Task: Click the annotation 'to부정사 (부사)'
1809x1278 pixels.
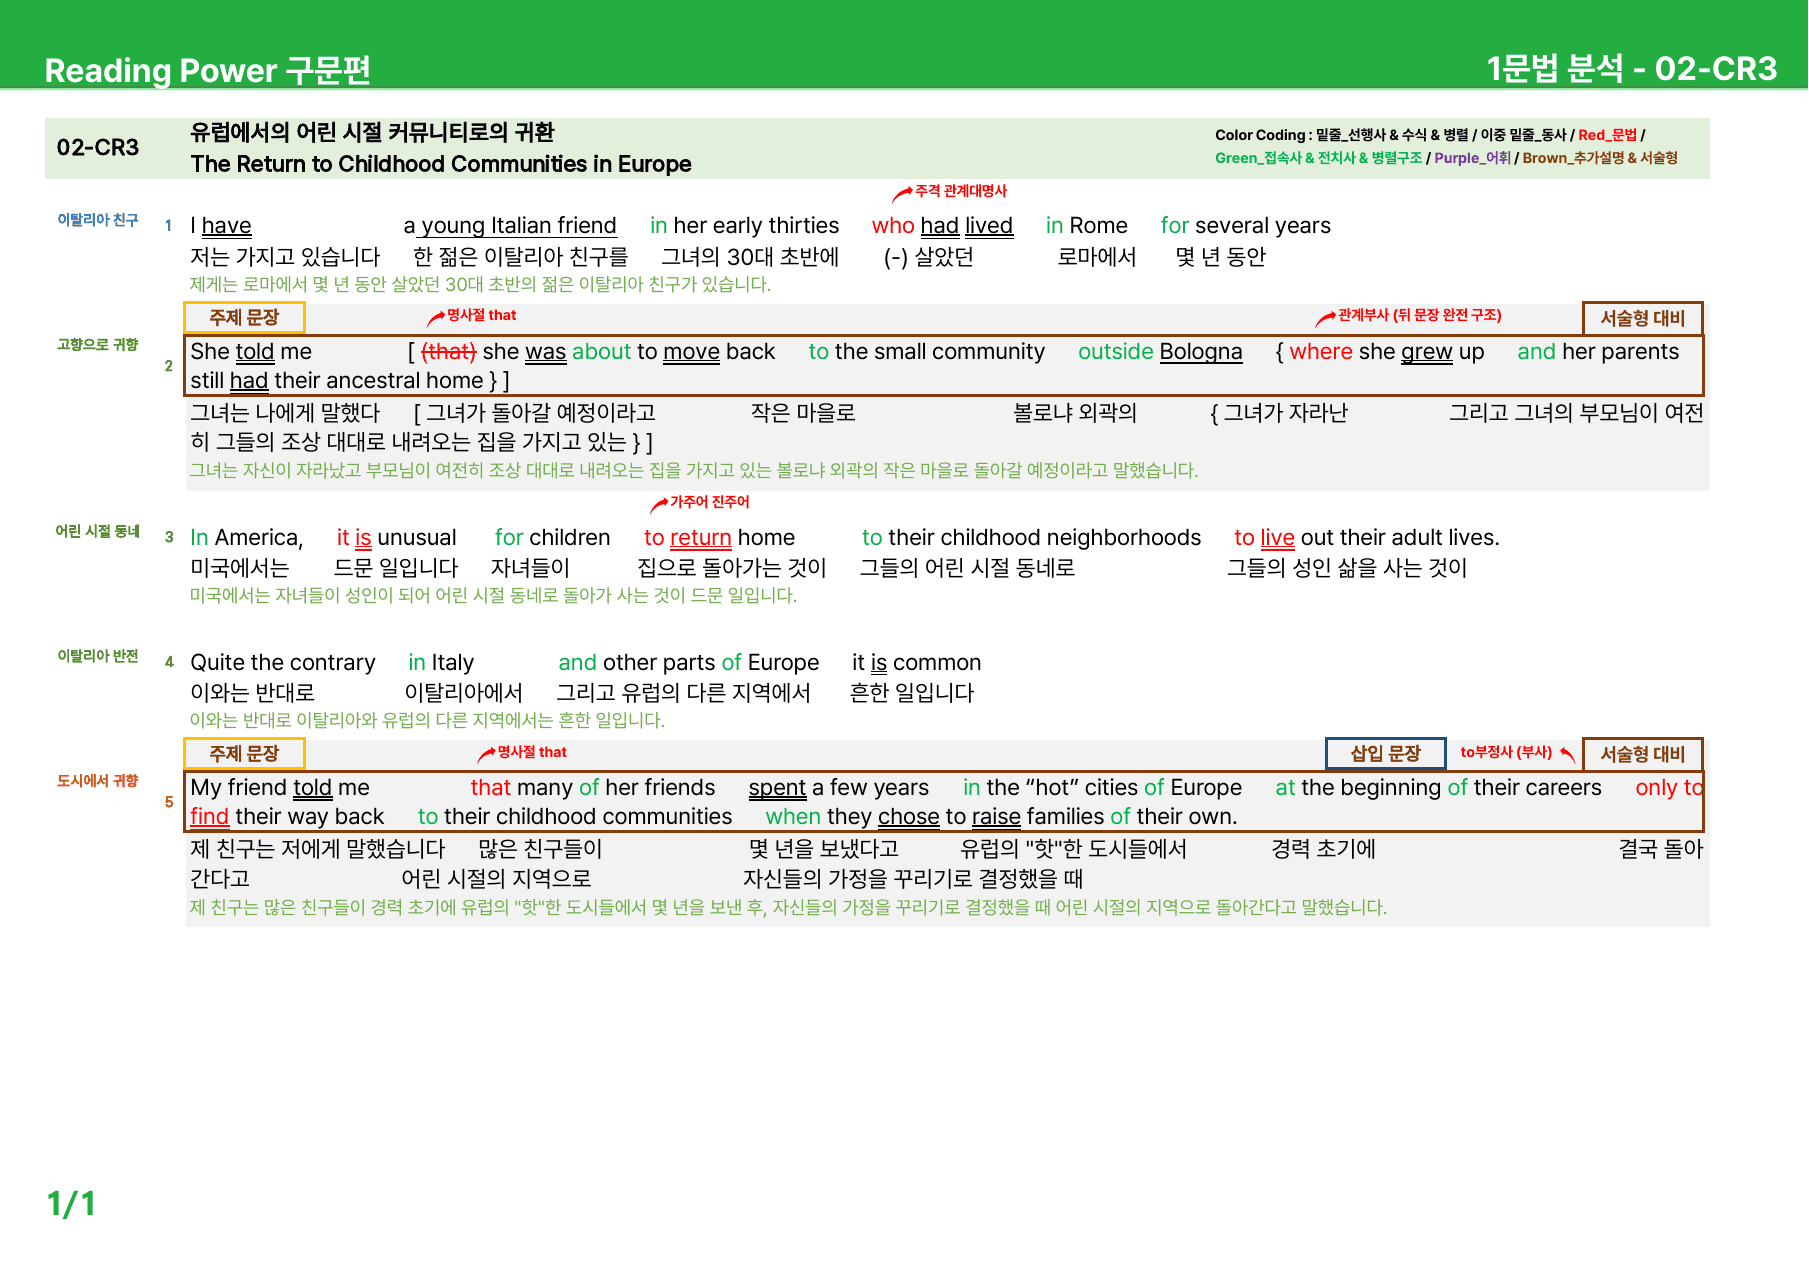Action: (1506, 752)
